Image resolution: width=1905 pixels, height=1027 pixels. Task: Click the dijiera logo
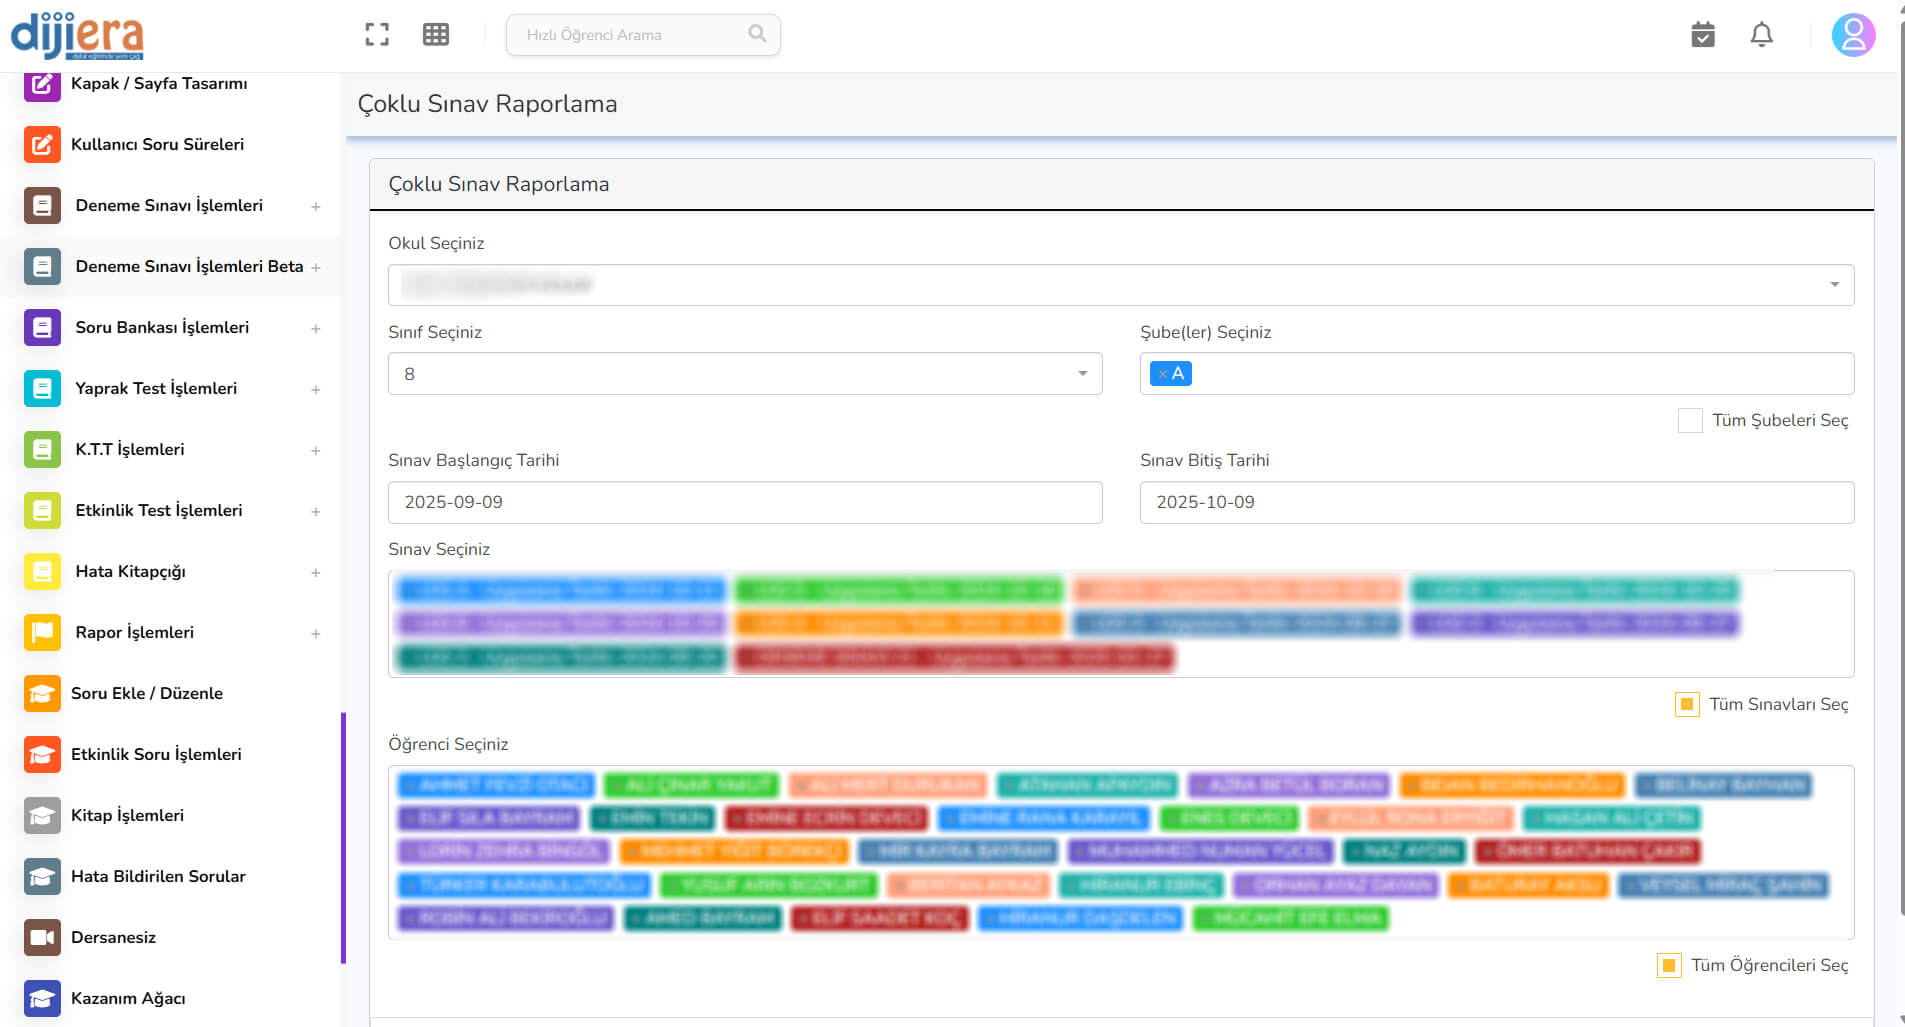pos(77,35)
